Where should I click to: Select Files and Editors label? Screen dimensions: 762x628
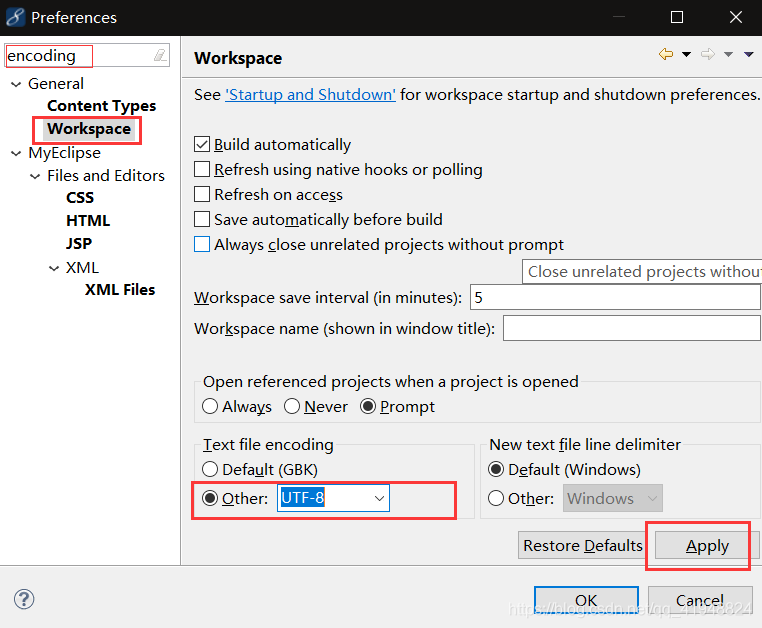[x=106, y=175]
